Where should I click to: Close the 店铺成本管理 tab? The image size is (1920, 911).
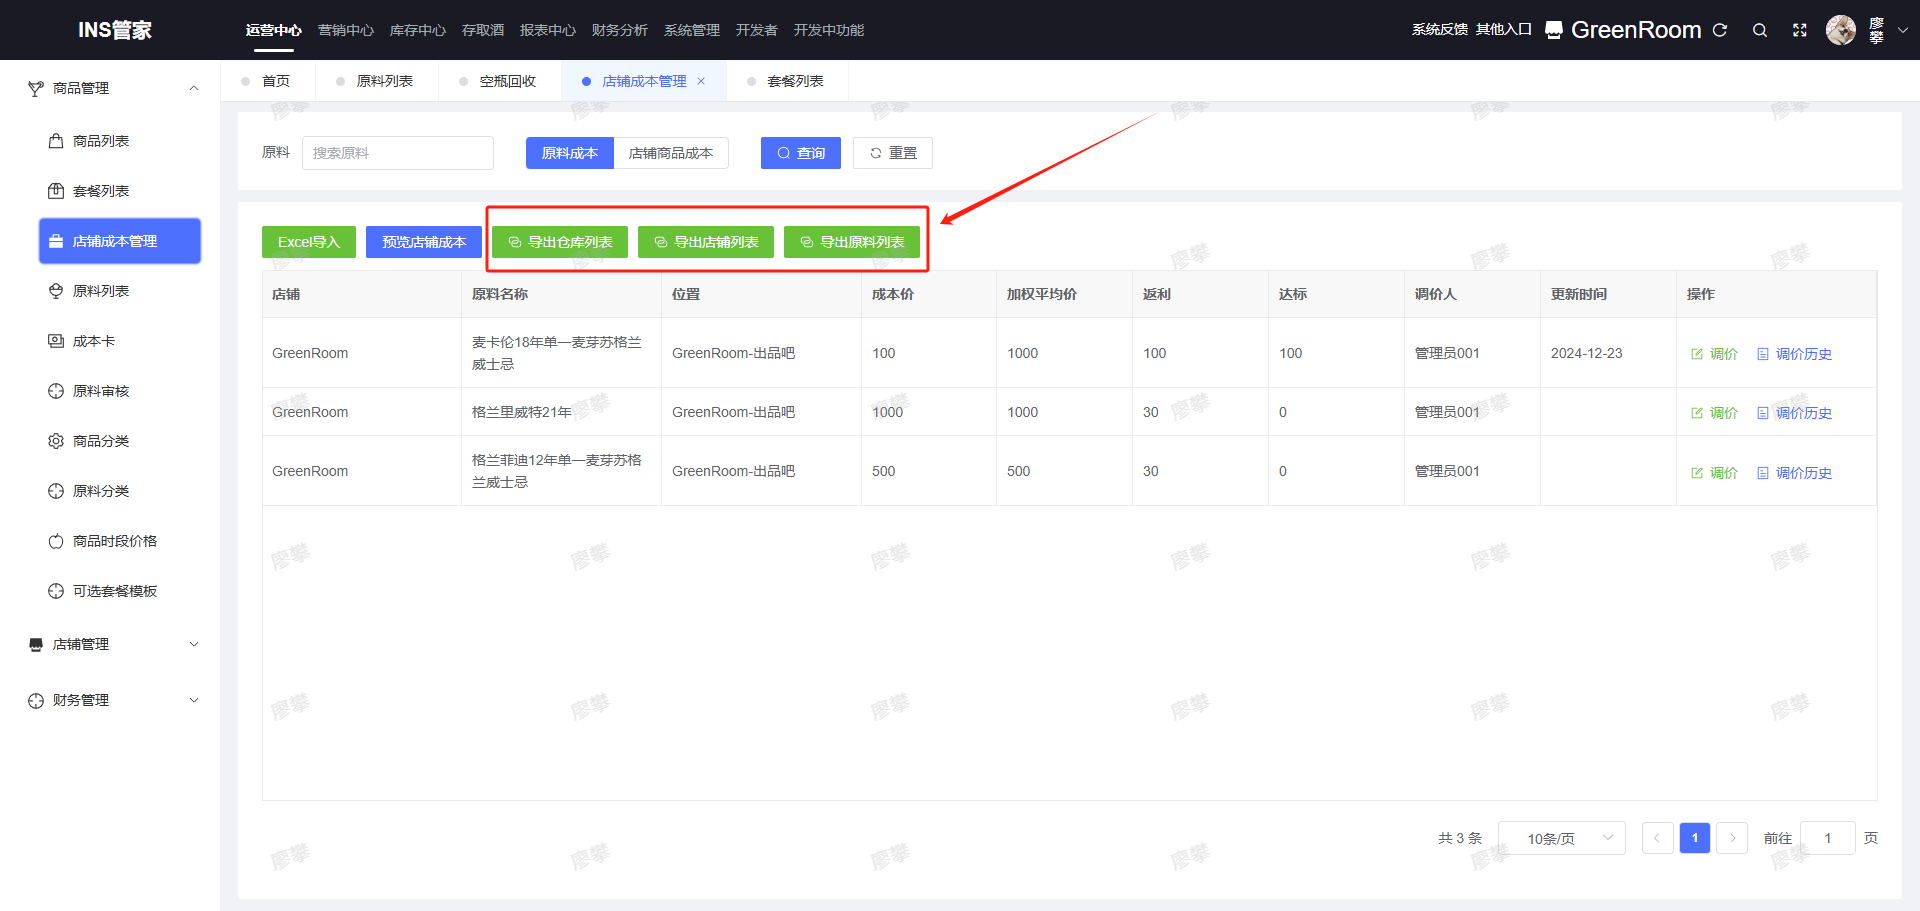701,81
